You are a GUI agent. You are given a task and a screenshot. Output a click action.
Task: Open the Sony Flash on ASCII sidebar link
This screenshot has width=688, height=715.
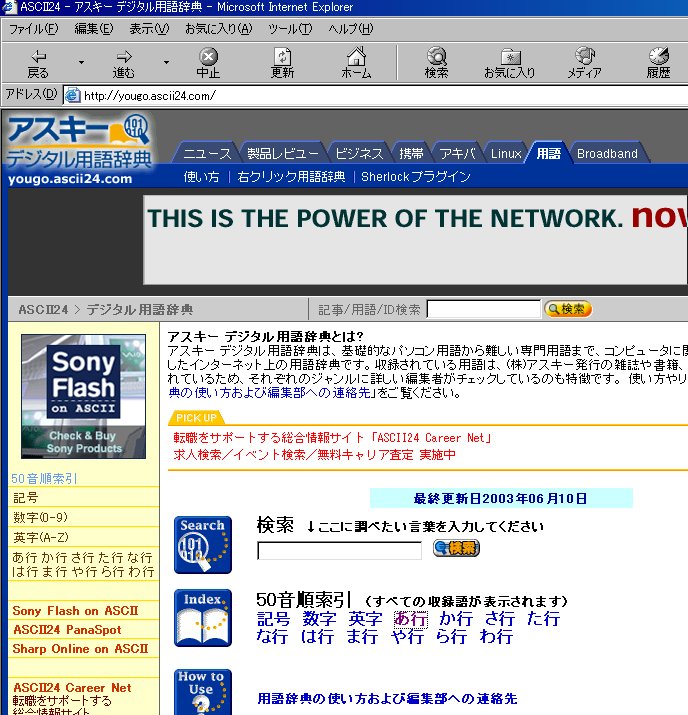click(75, 611)
